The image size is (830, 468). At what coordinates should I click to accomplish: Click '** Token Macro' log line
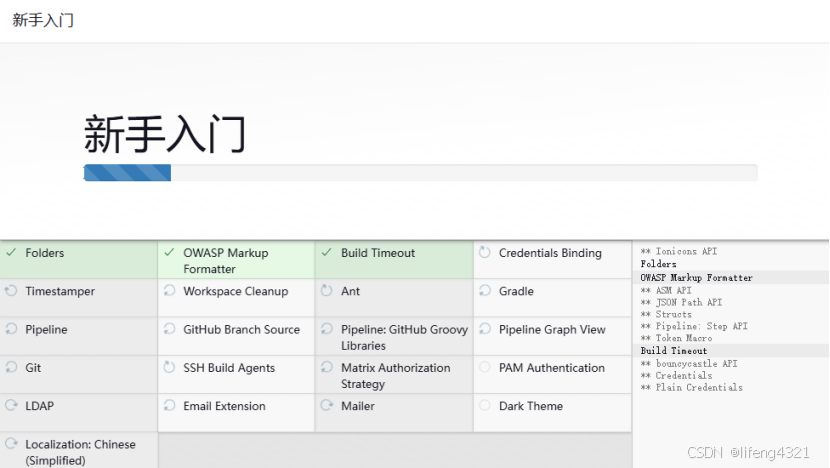coord(676,338)
